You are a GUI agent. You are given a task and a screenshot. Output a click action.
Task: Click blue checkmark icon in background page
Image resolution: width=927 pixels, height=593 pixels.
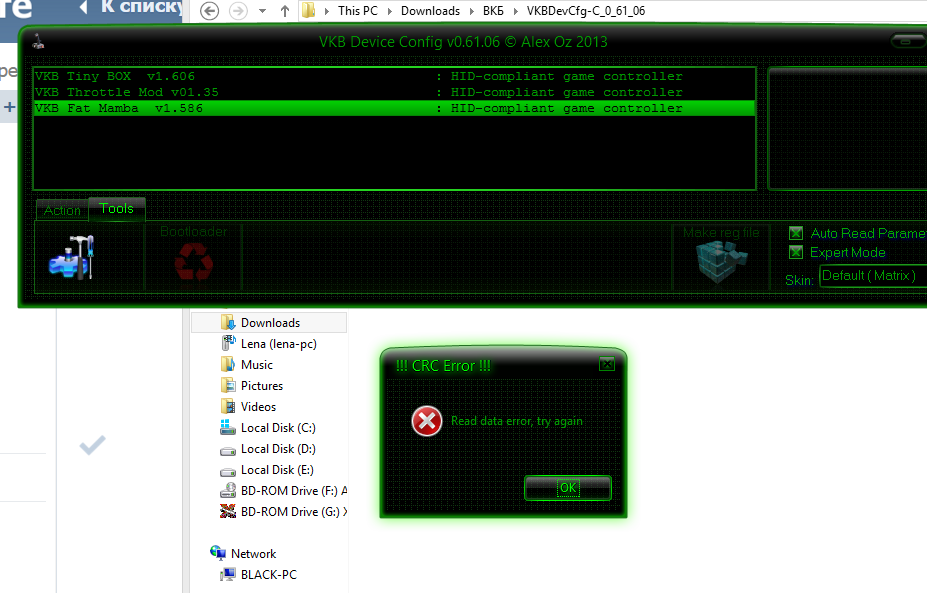92,445
